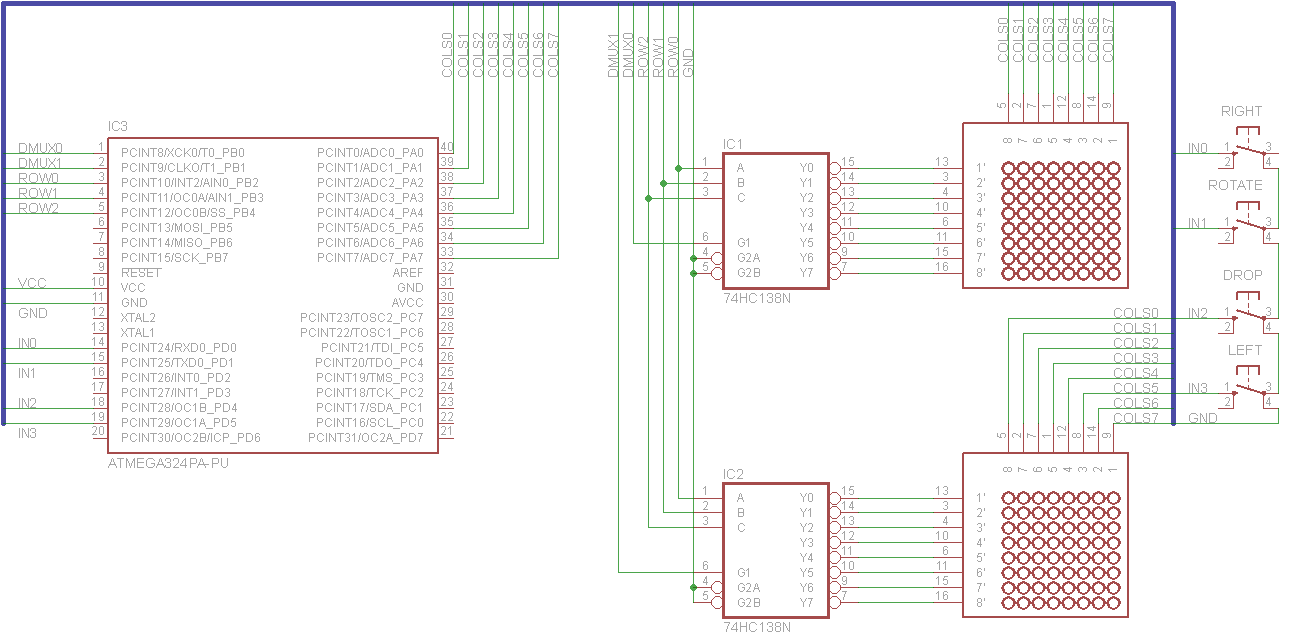Select pin name PCINT14/MISO_PB6

pos(177,242)
